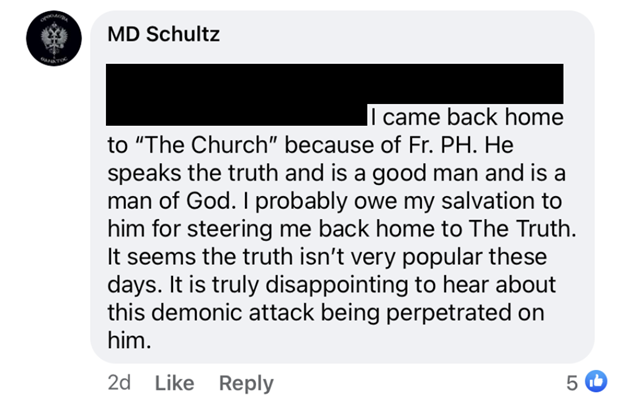
Task: Reply to the MD Schultz comment
Action: pos(246,384)
